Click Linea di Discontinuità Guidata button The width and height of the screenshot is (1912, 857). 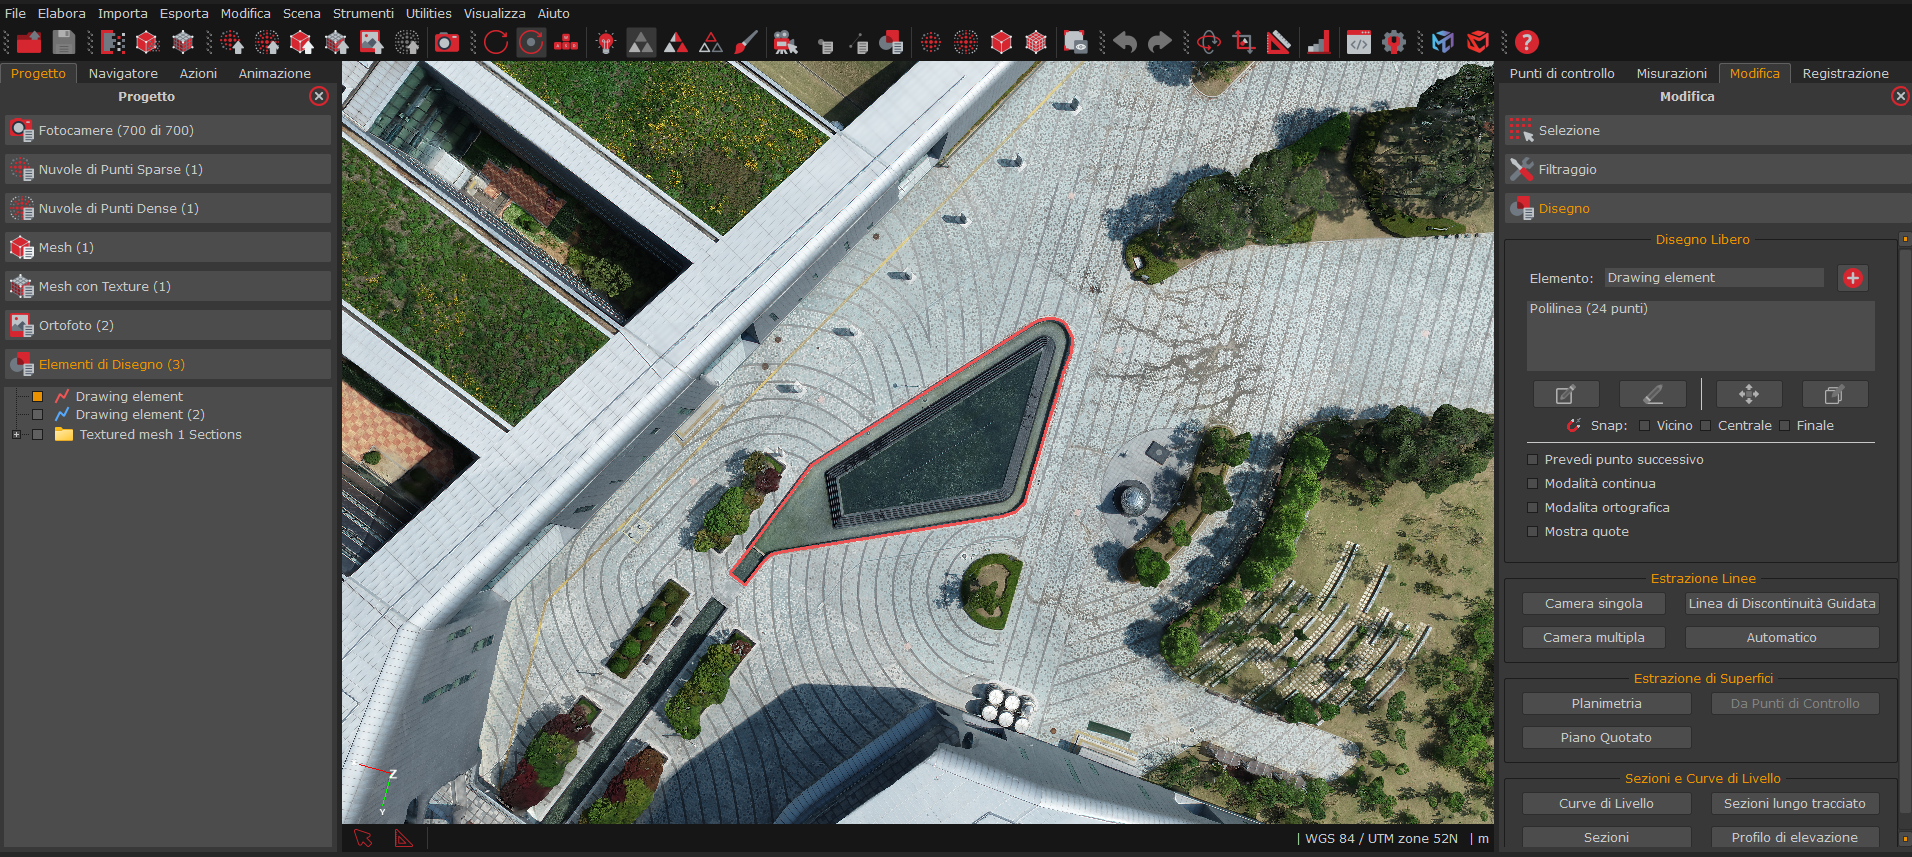click(x=1782, y=603)
